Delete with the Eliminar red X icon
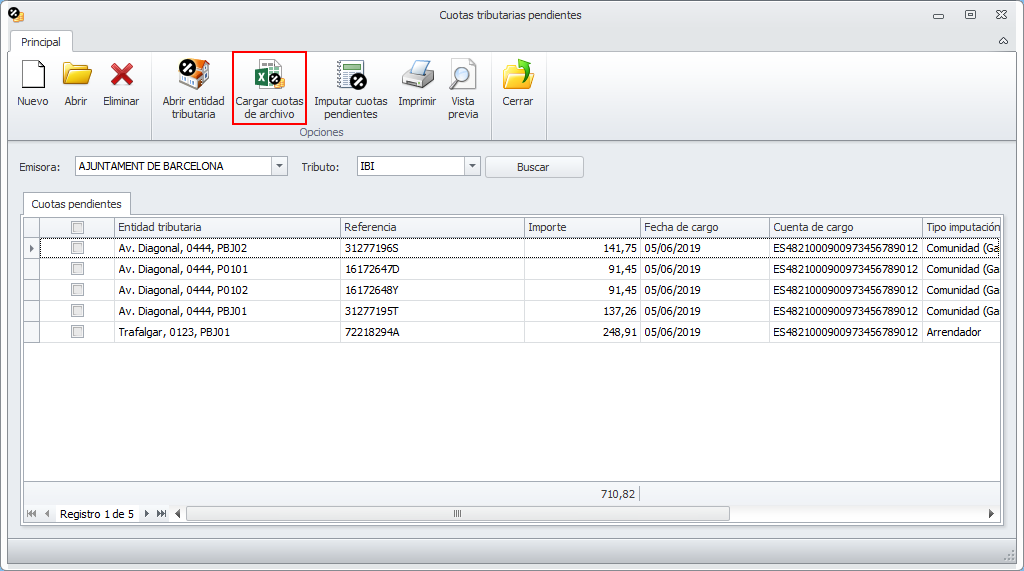The width and height of the screenshot is (1024, 571). [x=121, y=74]
